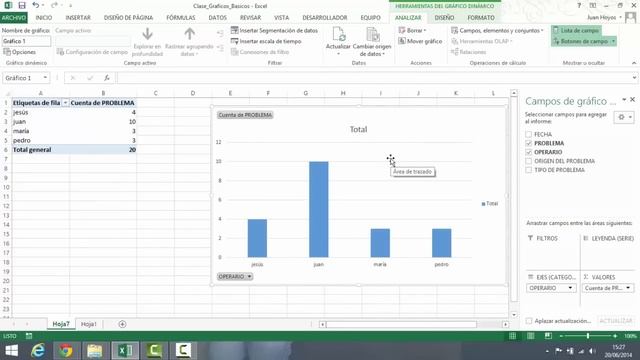The image size is (640, 360).
Task: Switch to the FORMATO tab
Action: 481,18
